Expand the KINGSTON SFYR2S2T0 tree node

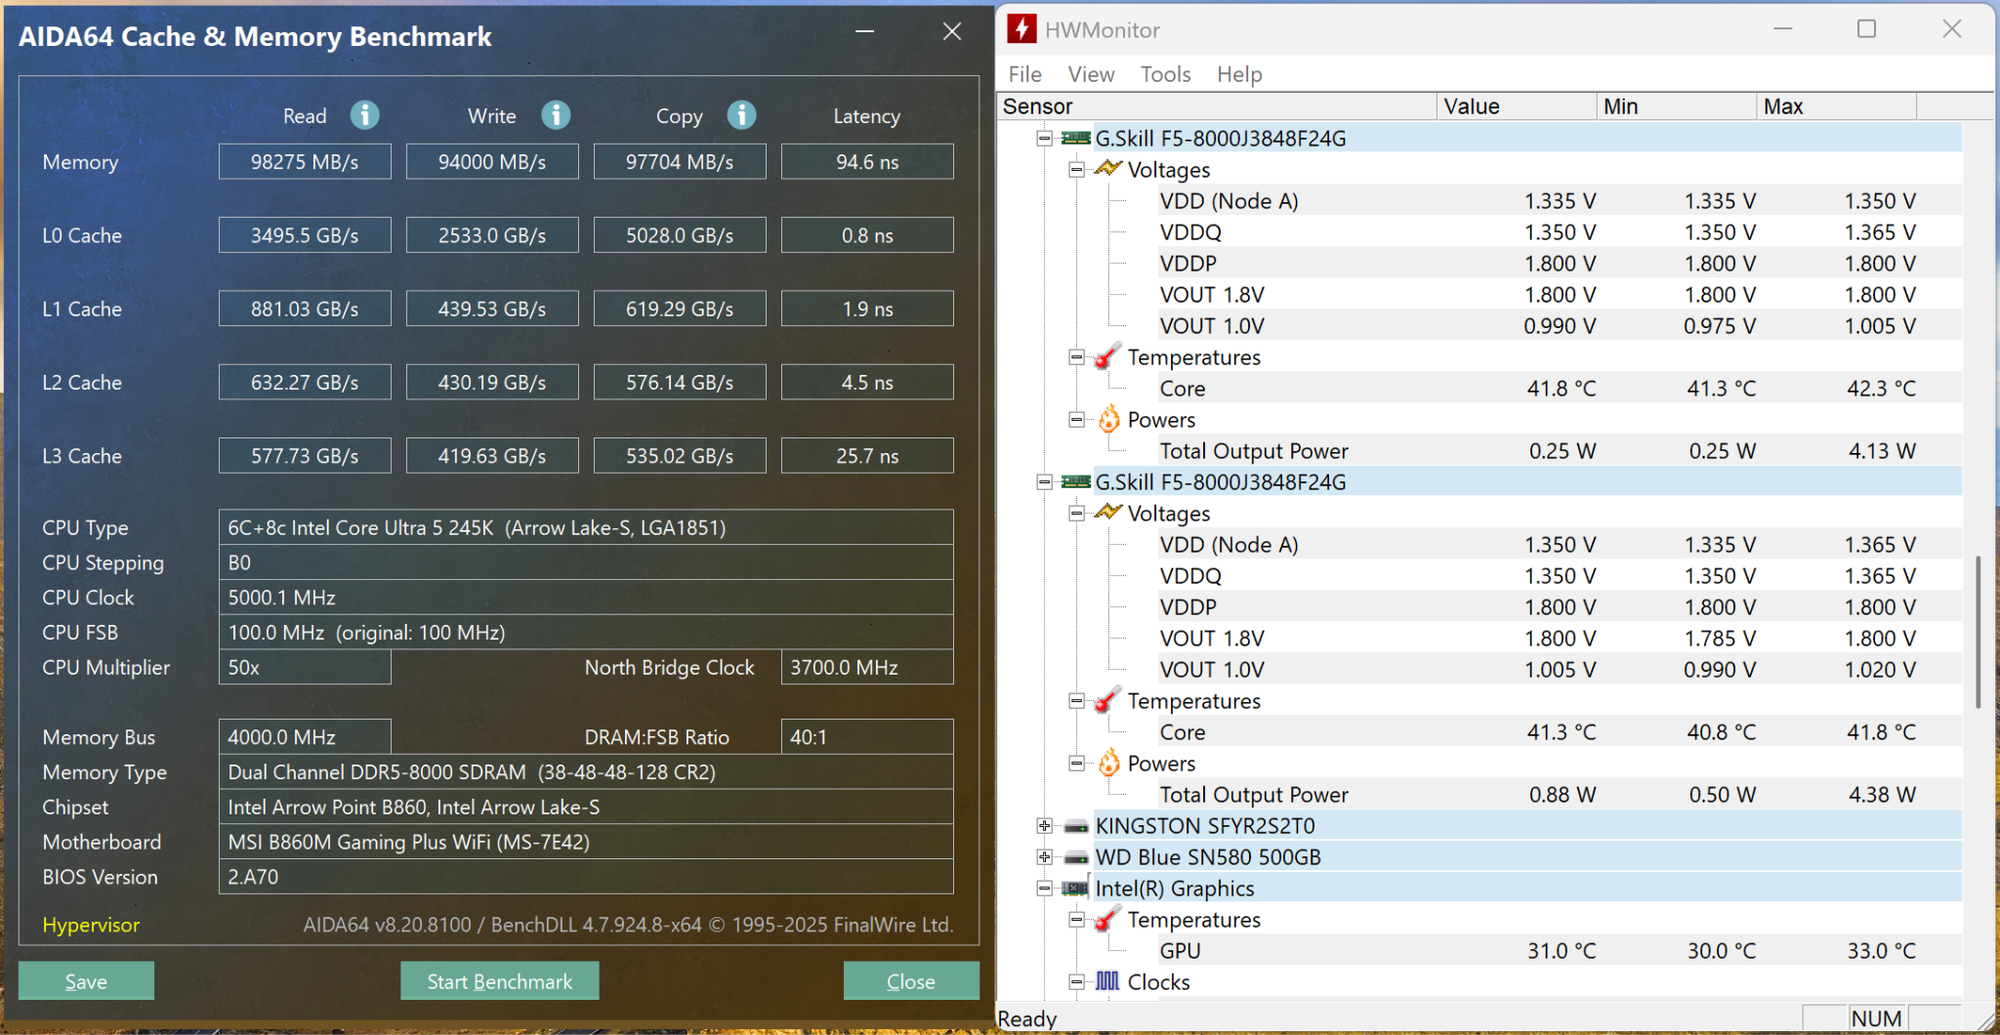pos(1045,826)
